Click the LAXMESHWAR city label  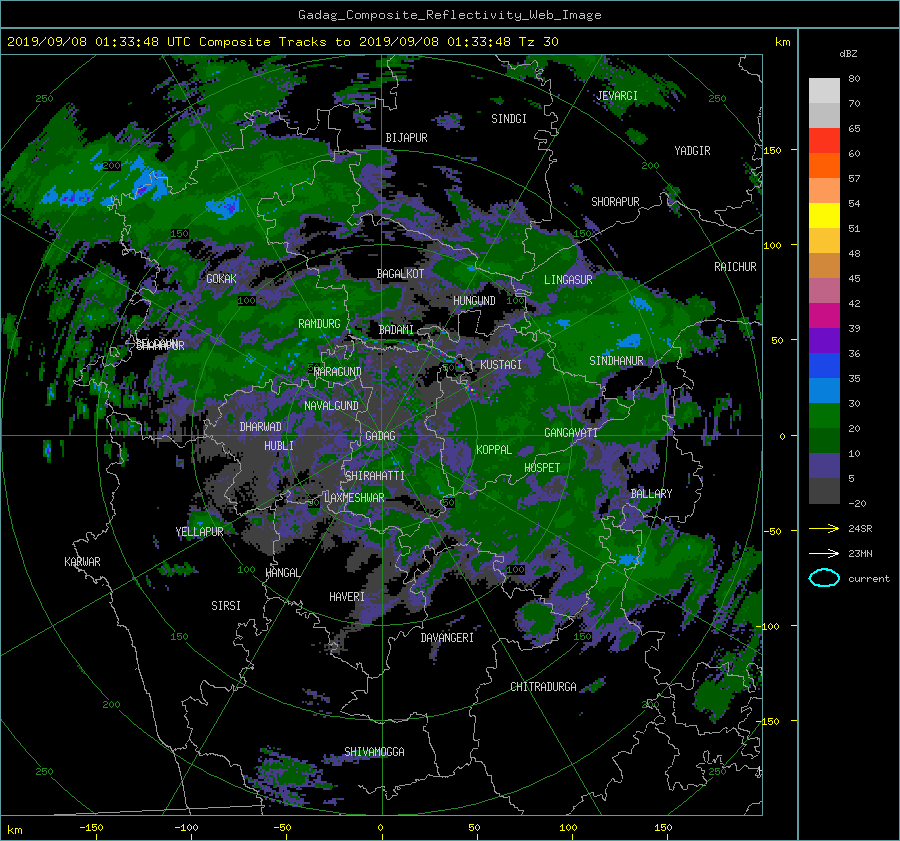pos(354,498)
